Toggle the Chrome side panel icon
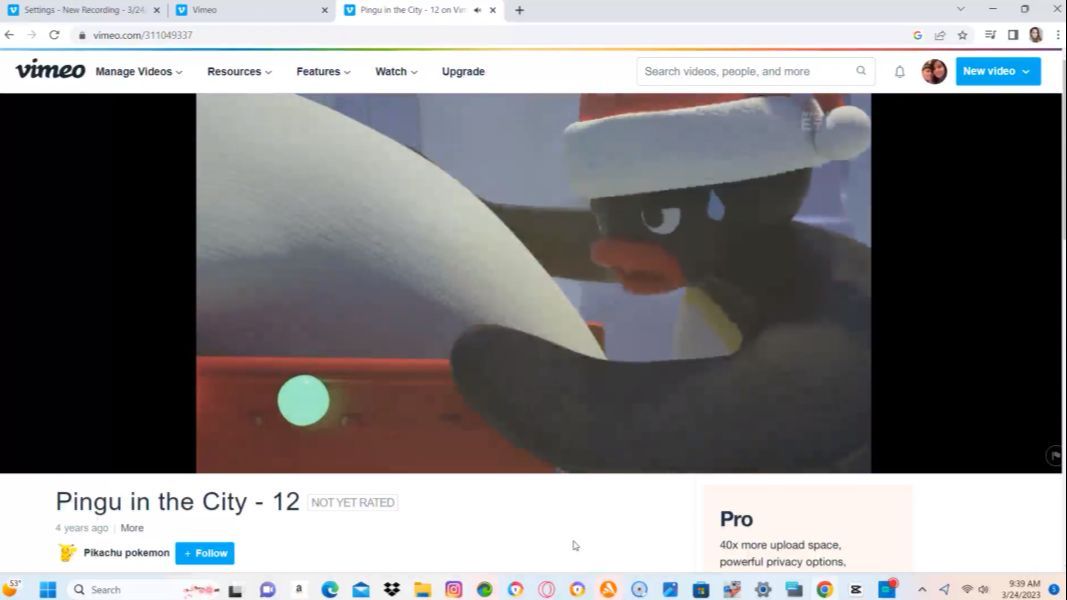 click(x=1013, y=35)
